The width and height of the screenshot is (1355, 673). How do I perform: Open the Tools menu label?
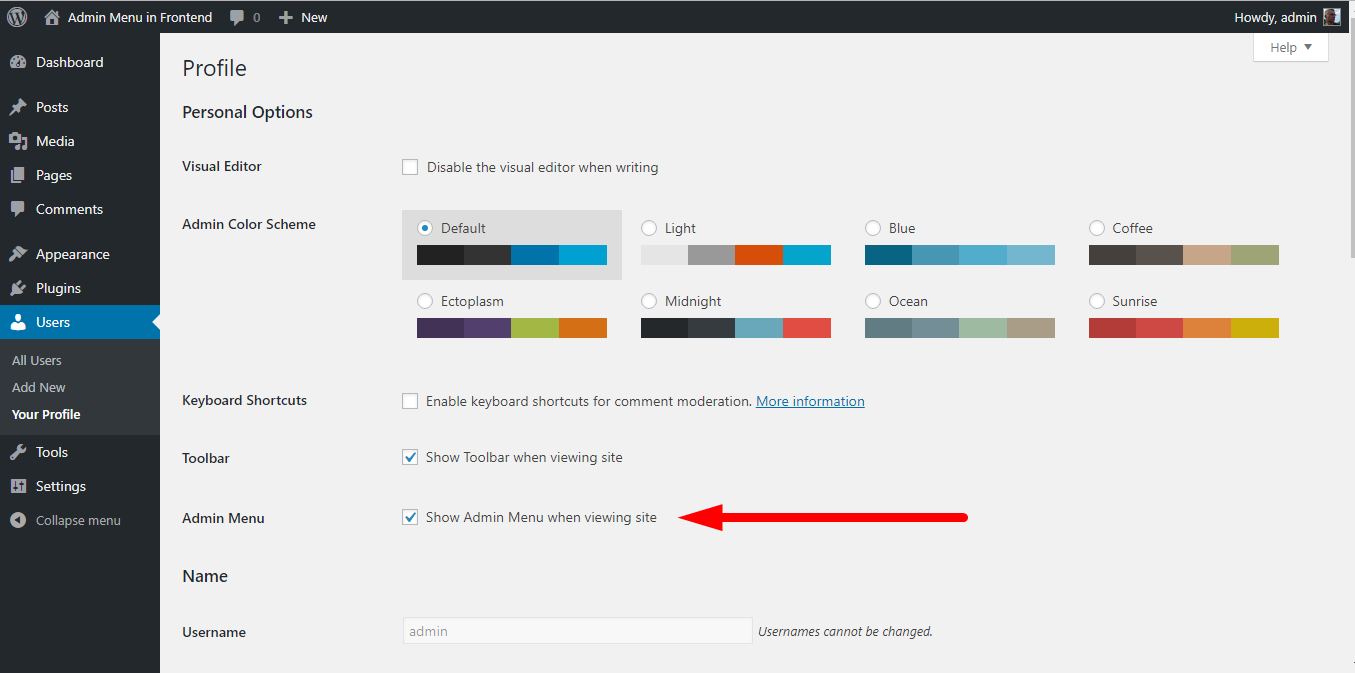52,452
